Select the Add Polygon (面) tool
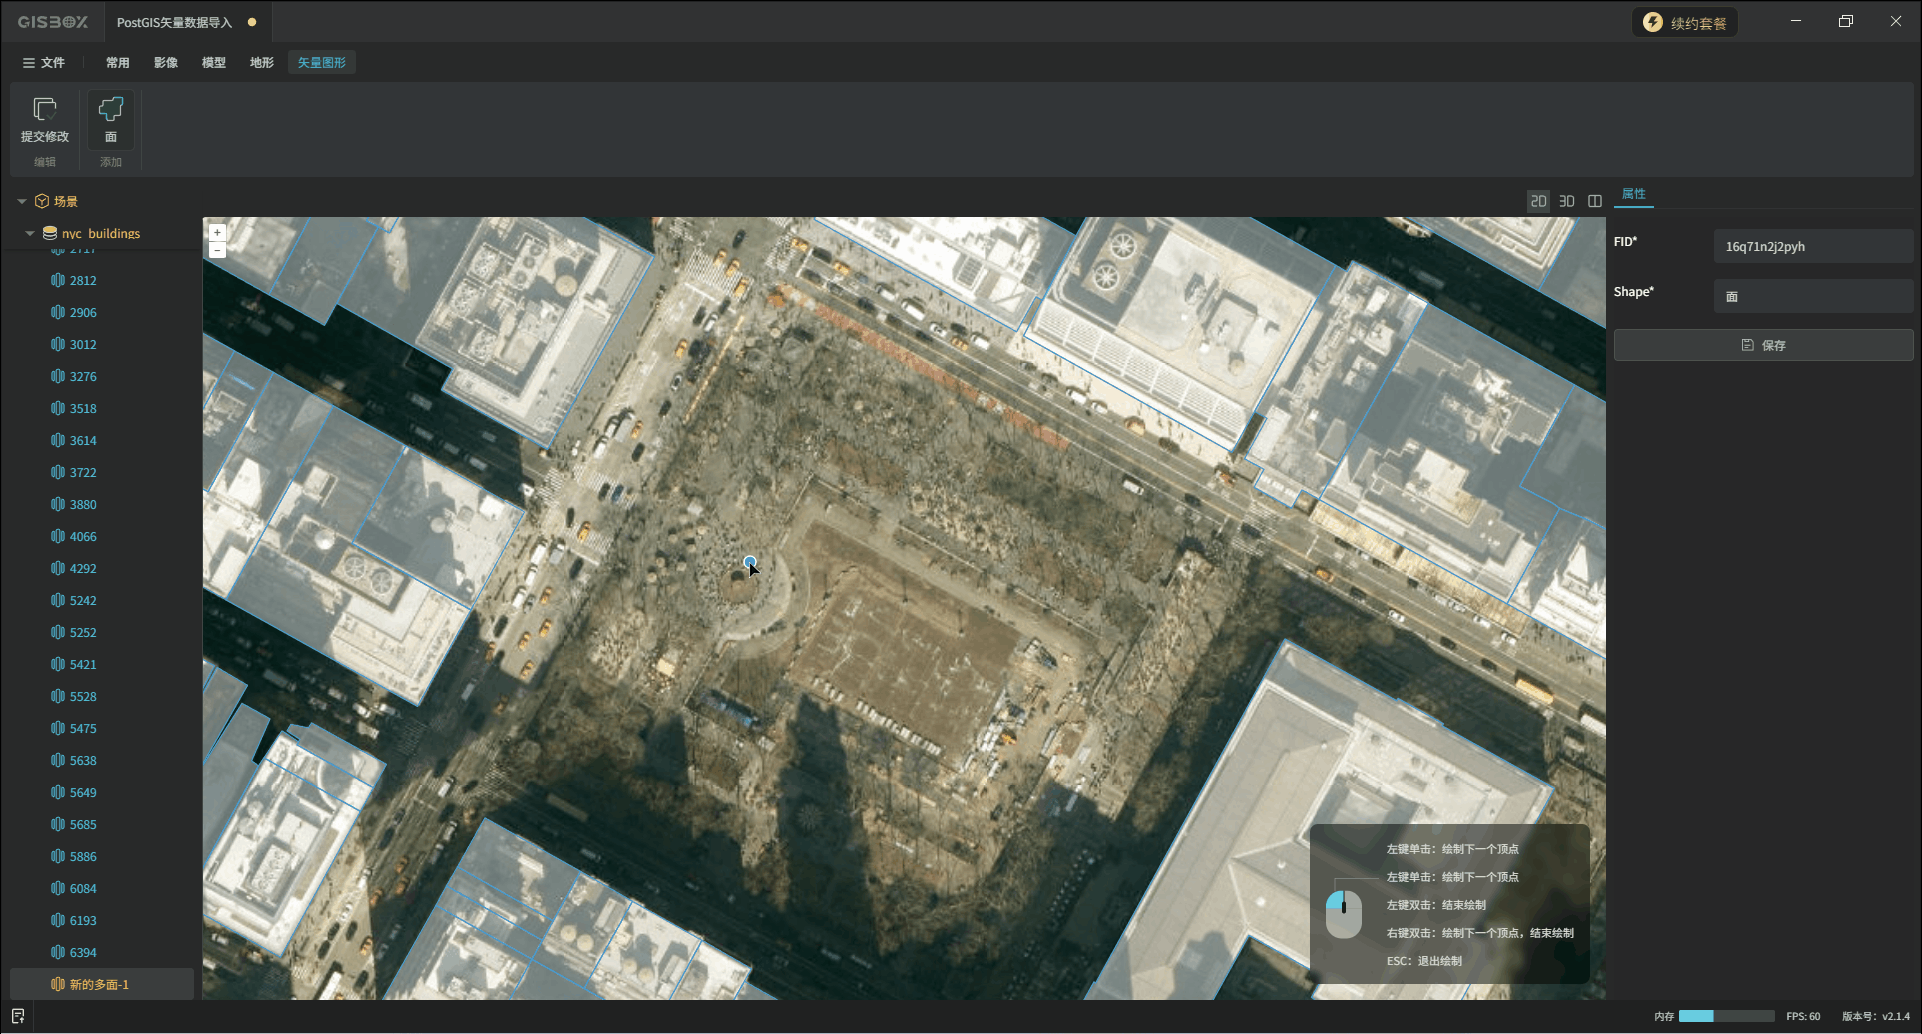1922x1034 pixels. tap(111, 109)
